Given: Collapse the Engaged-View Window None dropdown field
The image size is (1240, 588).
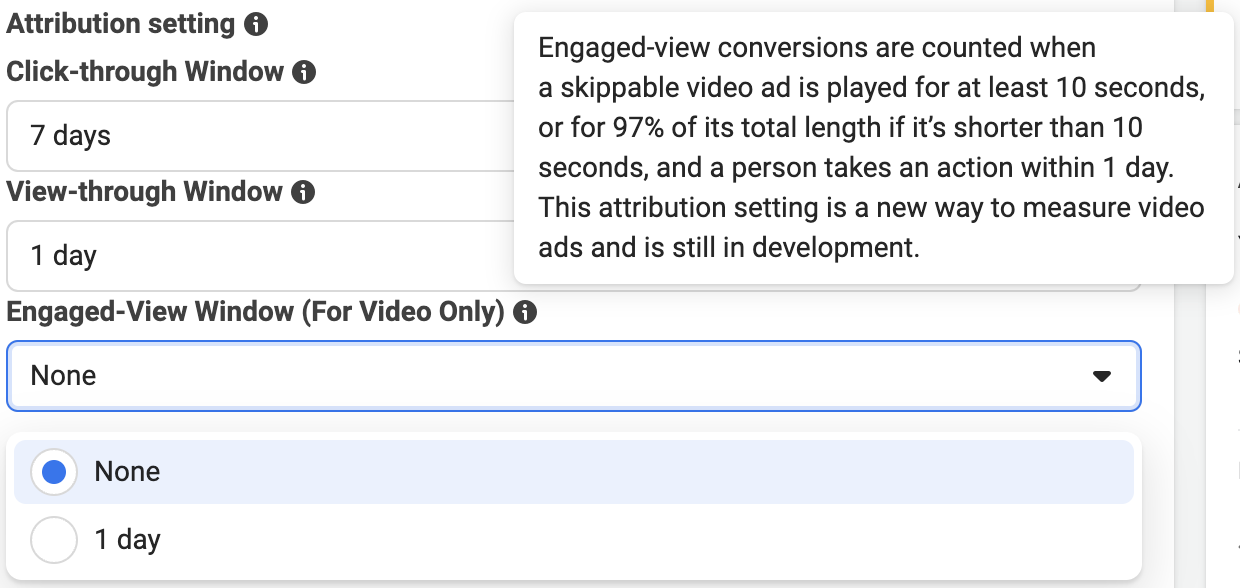Looking at the screenshot, I should 574,376.
